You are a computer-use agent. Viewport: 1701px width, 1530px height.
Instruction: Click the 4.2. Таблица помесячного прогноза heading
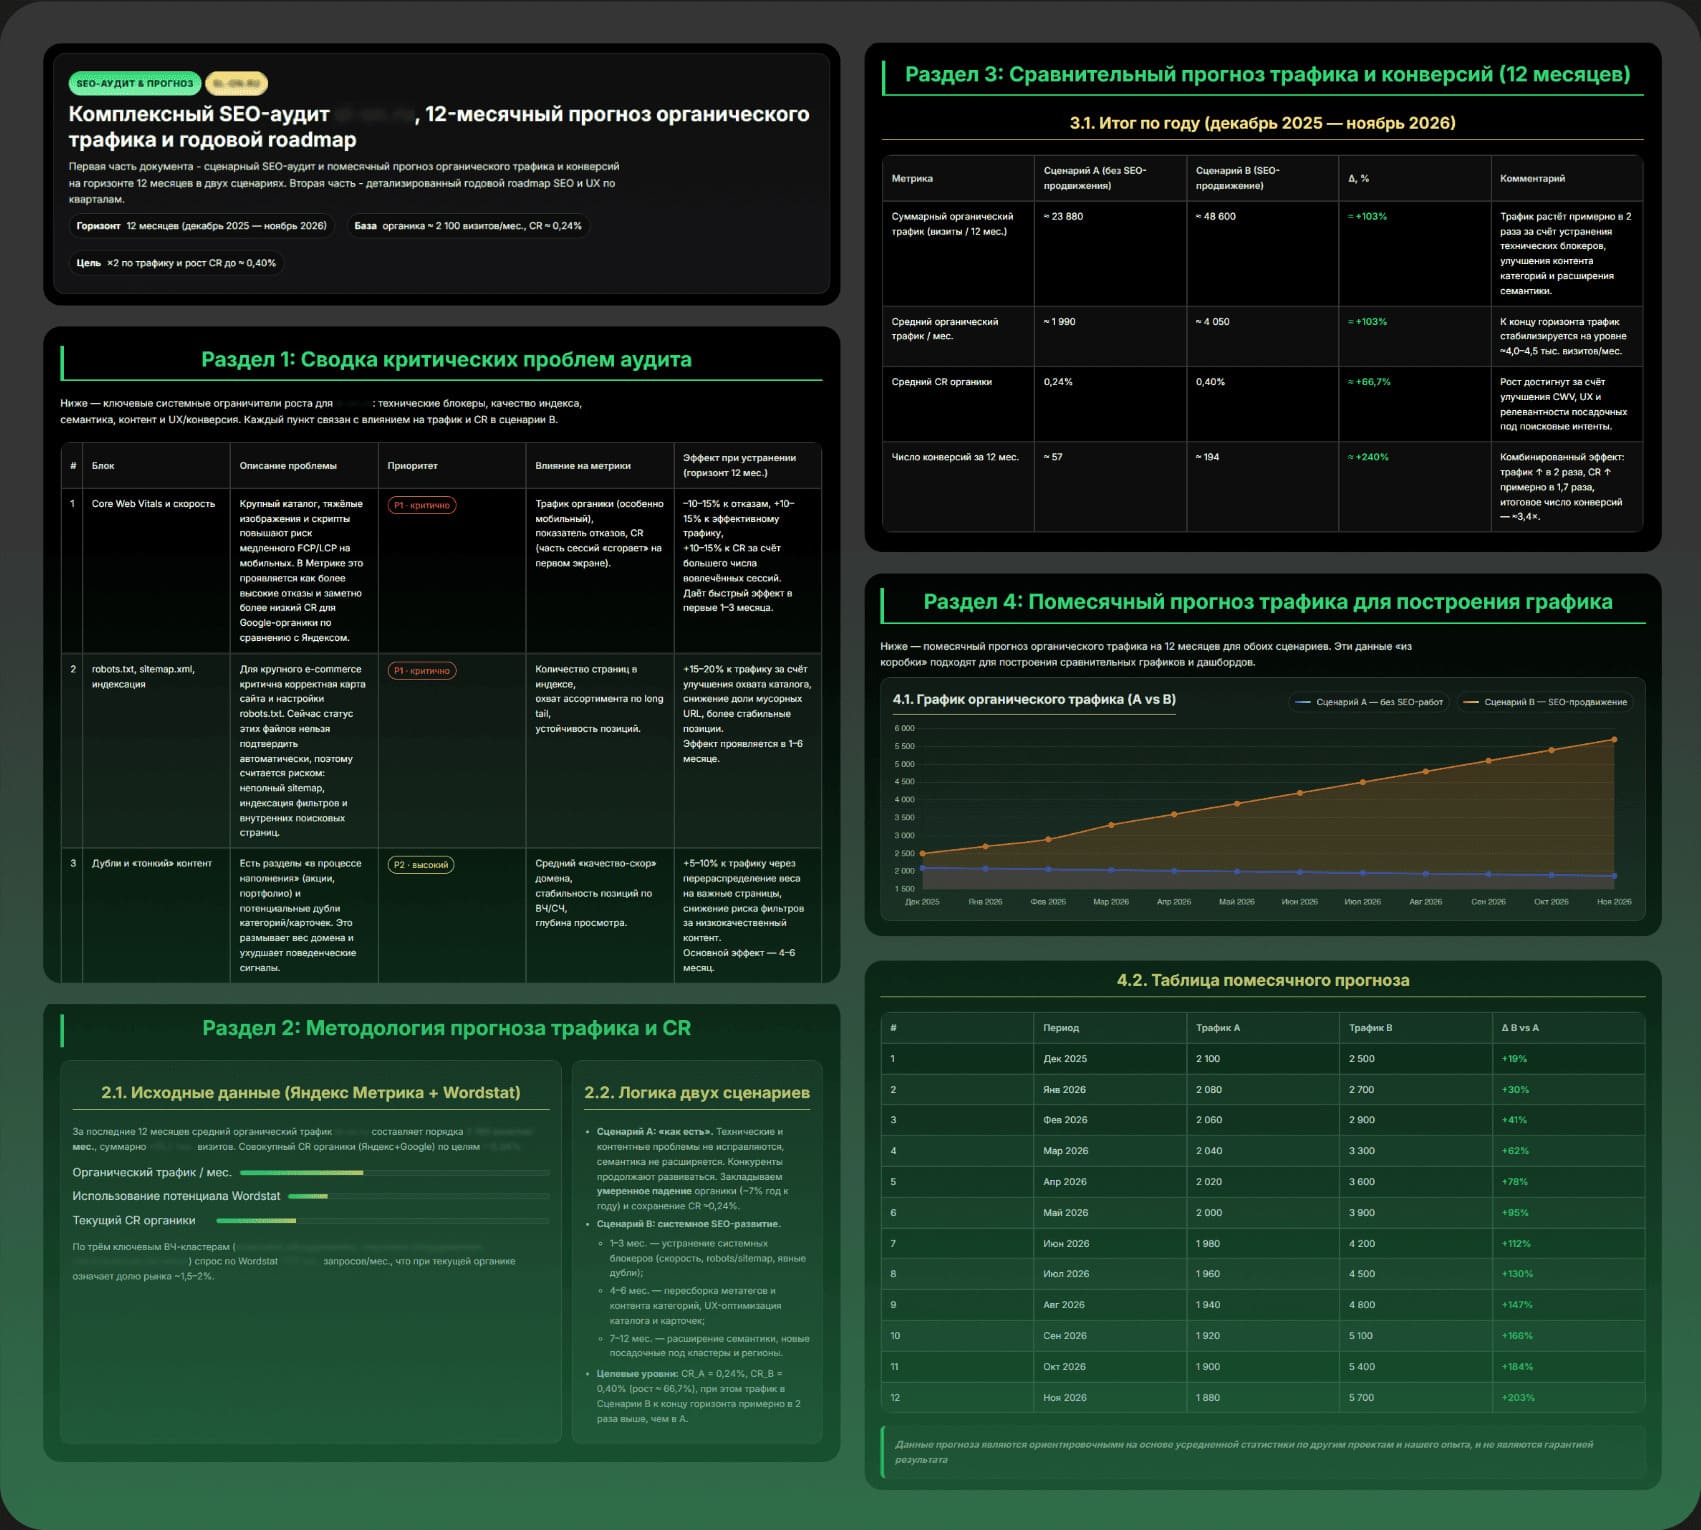tap(1262, 980)
